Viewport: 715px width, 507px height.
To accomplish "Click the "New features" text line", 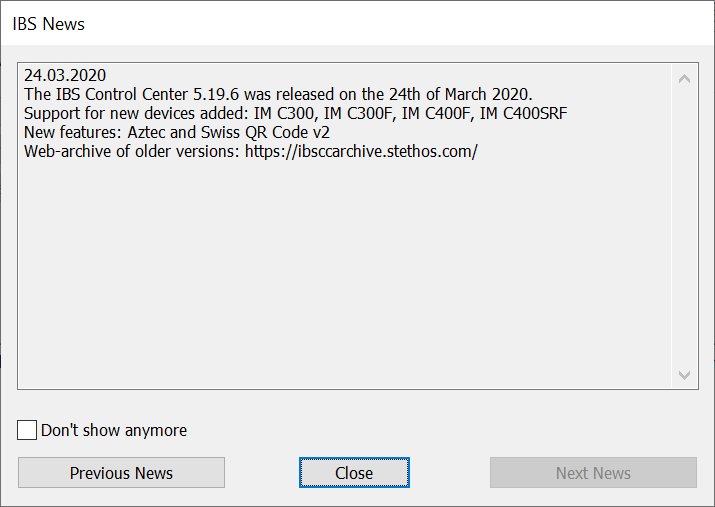I will (73, 132).
